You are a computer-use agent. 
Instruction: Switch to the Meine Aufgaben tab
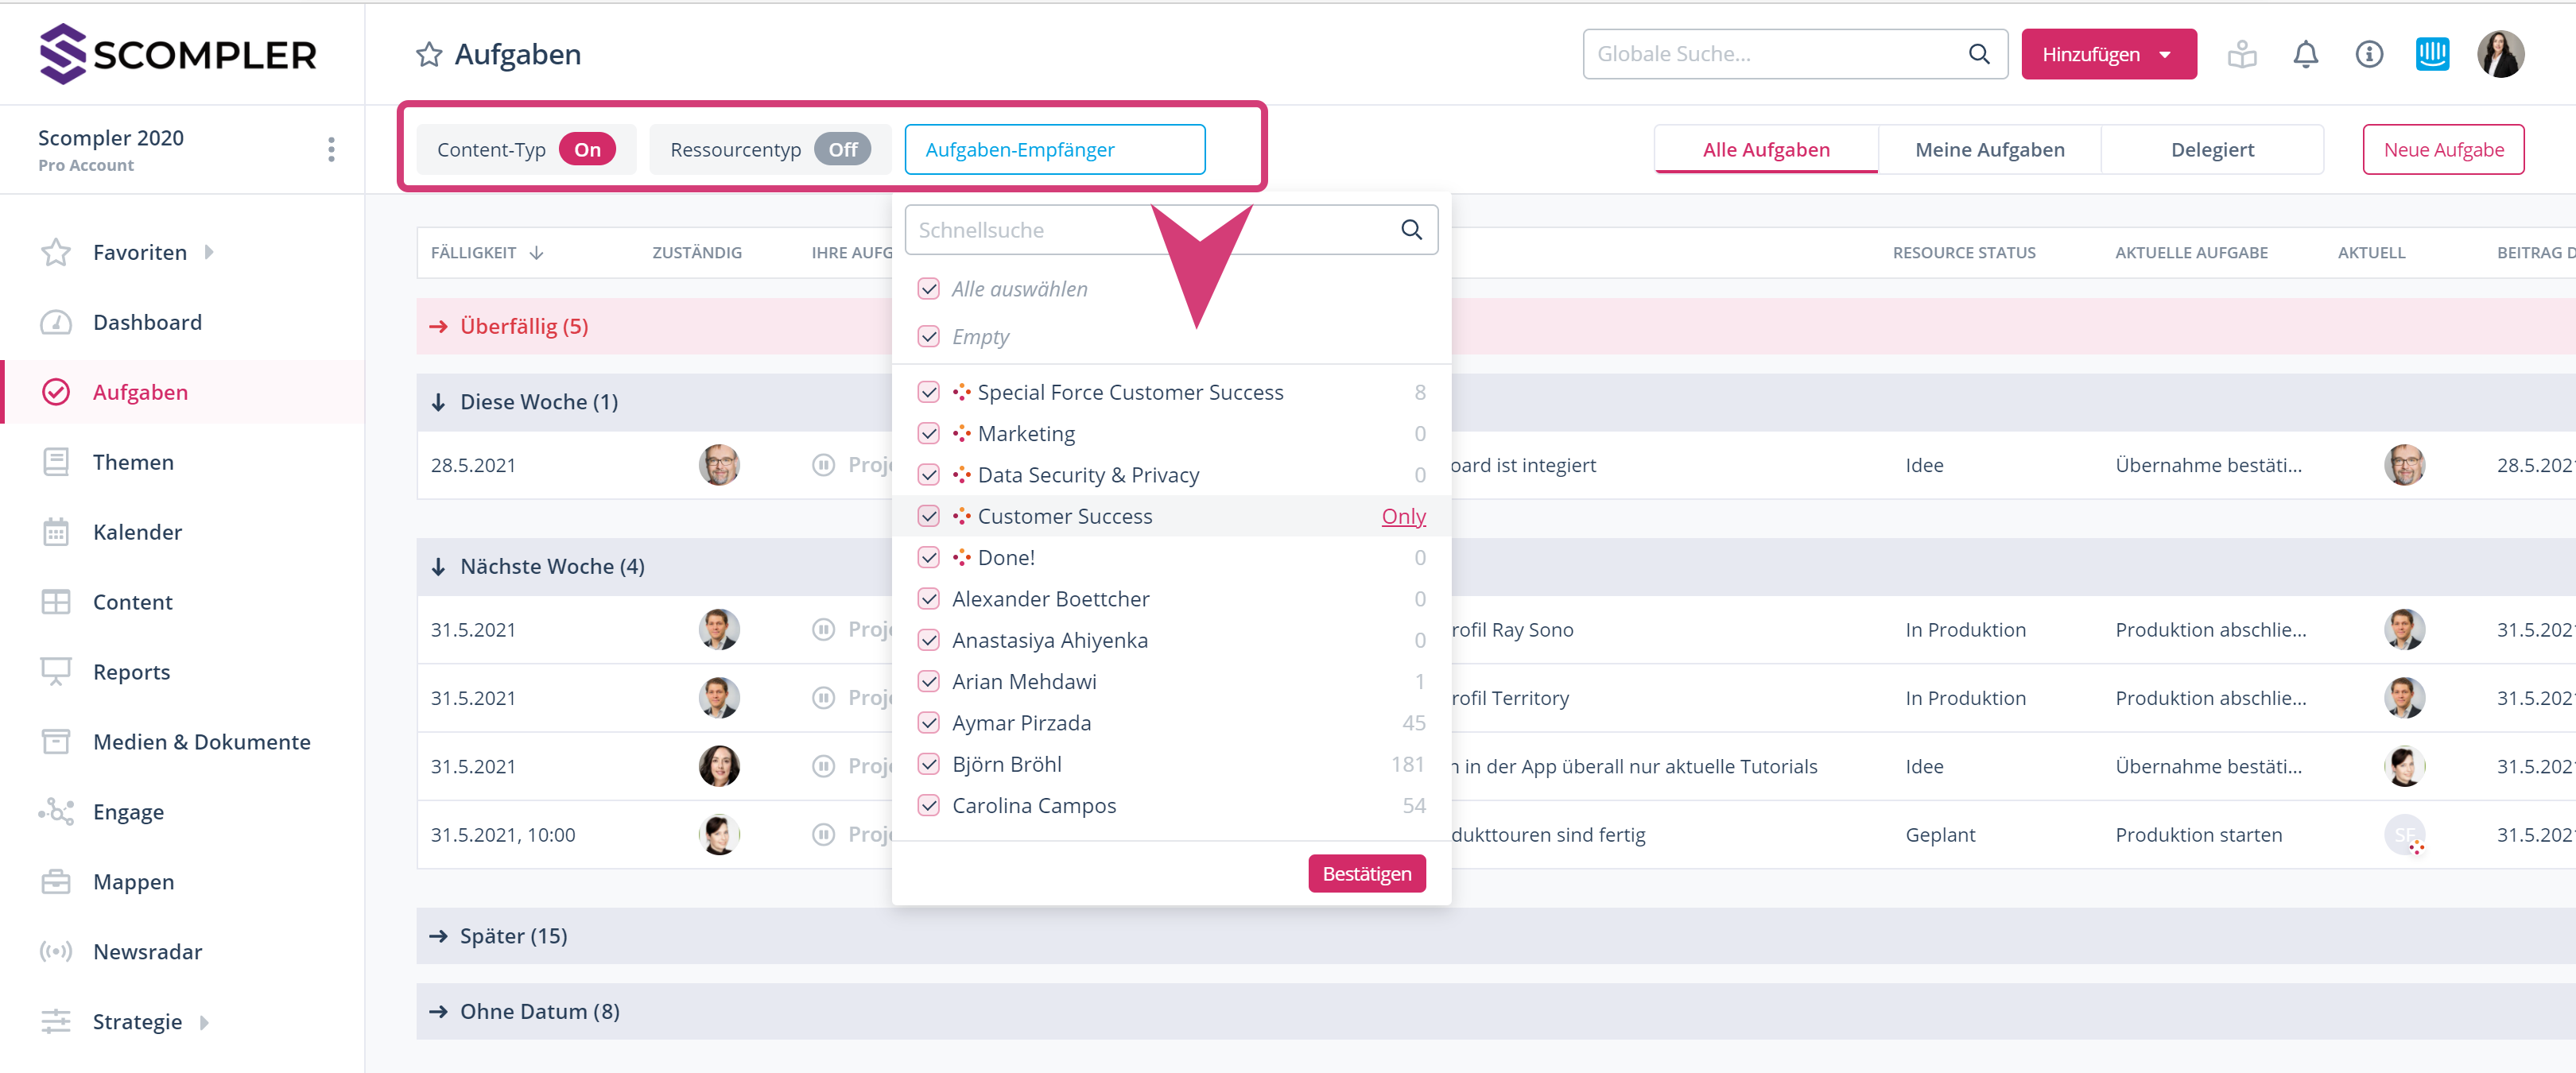pyautogui.click(x=1989, y=150)
